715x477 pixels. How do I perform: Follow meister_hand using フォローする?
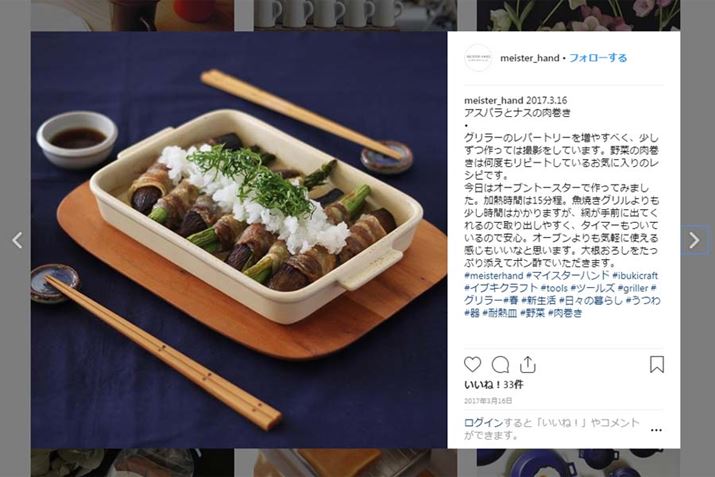tap(598, 58)
